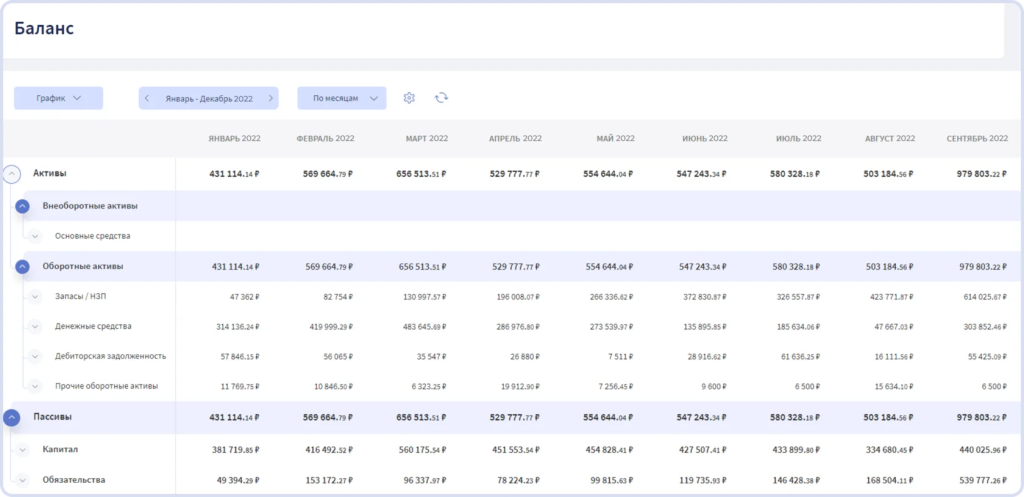Click Капитал value 334 680.45 ₽

coord(891,450)
